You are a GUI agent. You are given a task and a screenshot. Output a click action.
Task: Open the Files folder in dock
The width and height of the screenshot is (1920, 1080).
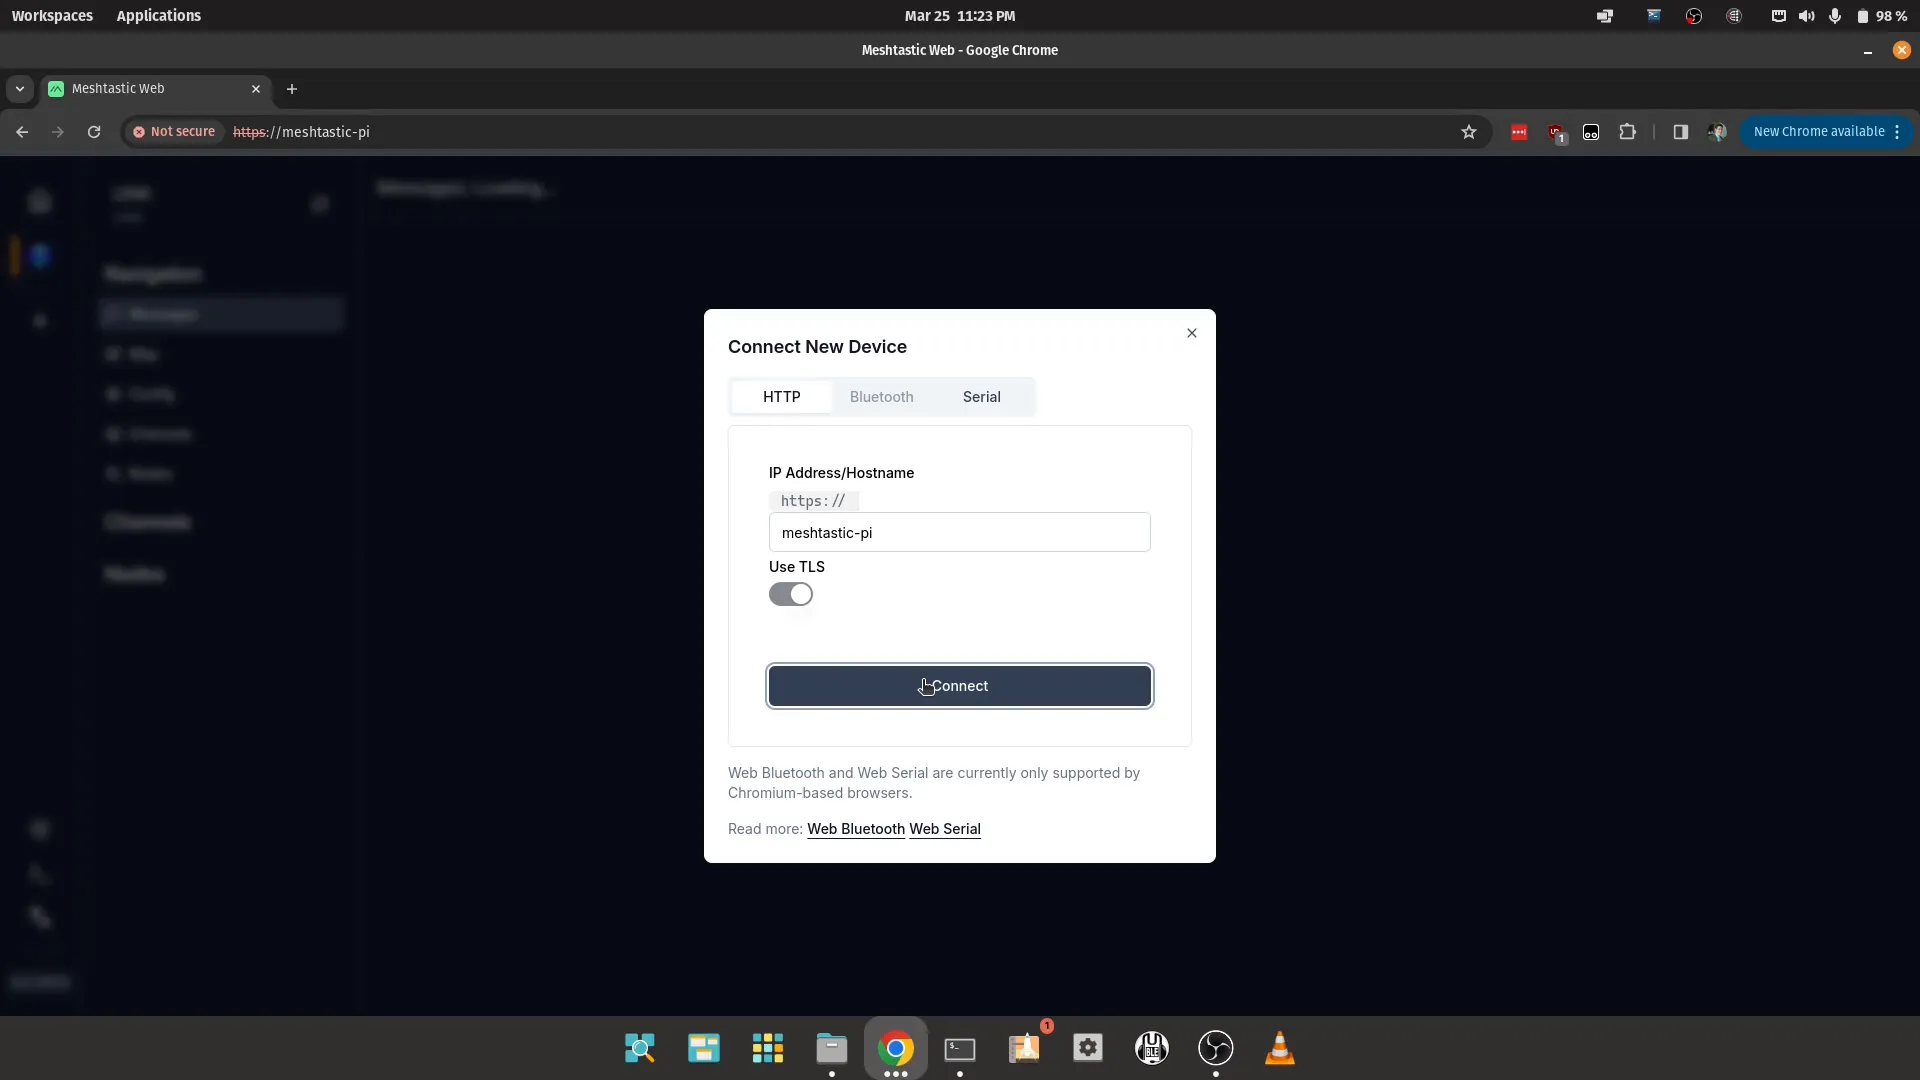click(x=832, y=1048)
